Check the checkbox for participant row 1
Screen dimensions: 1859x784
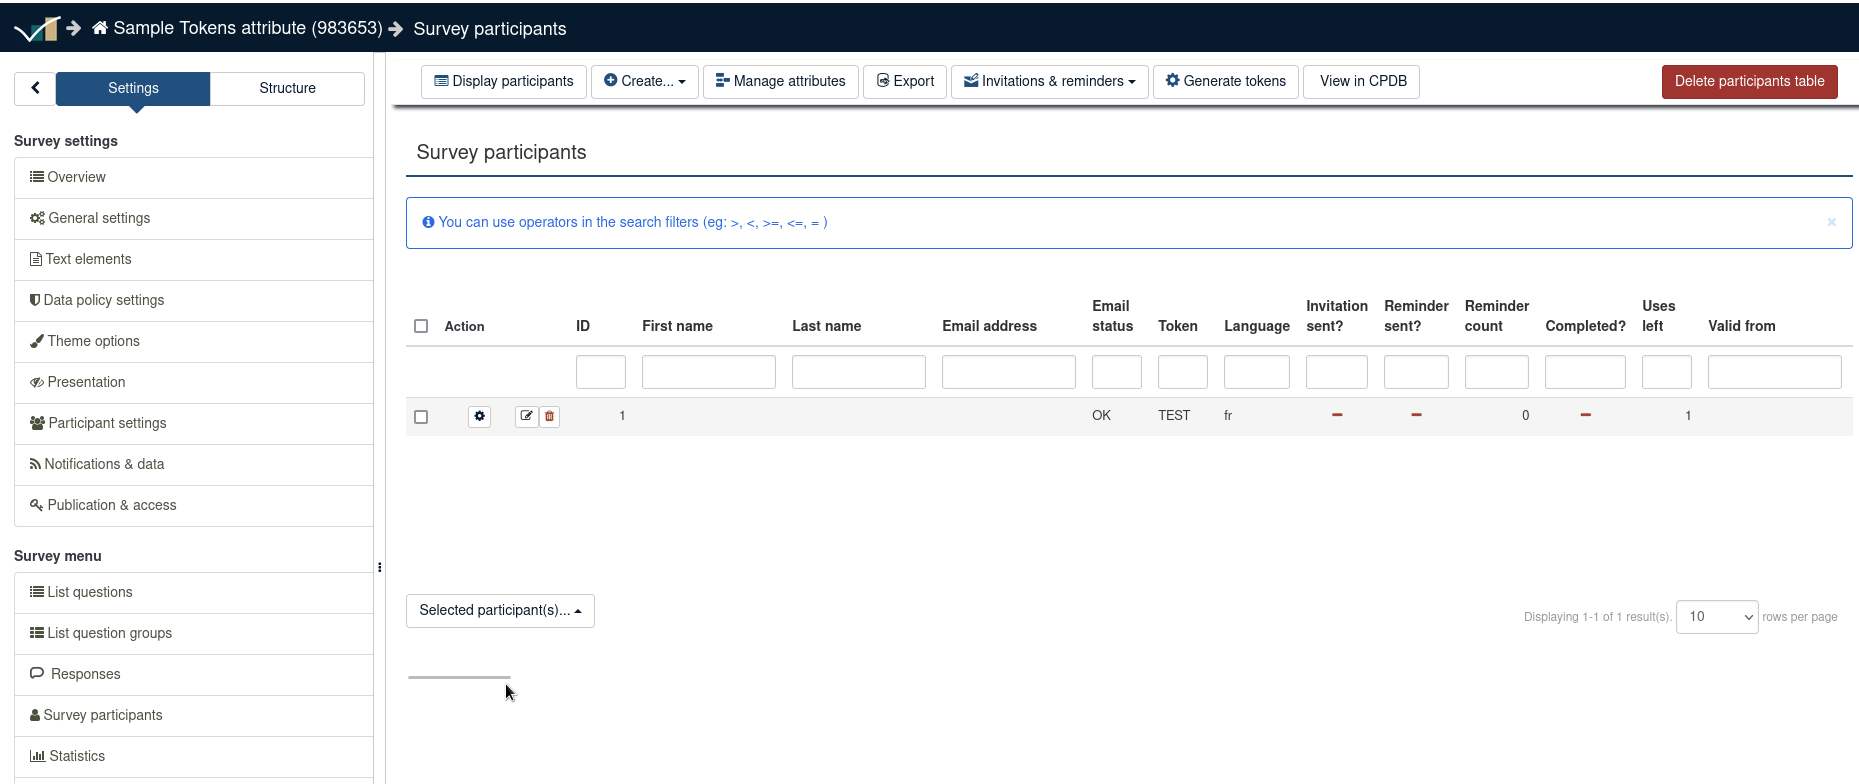(421, 417)
